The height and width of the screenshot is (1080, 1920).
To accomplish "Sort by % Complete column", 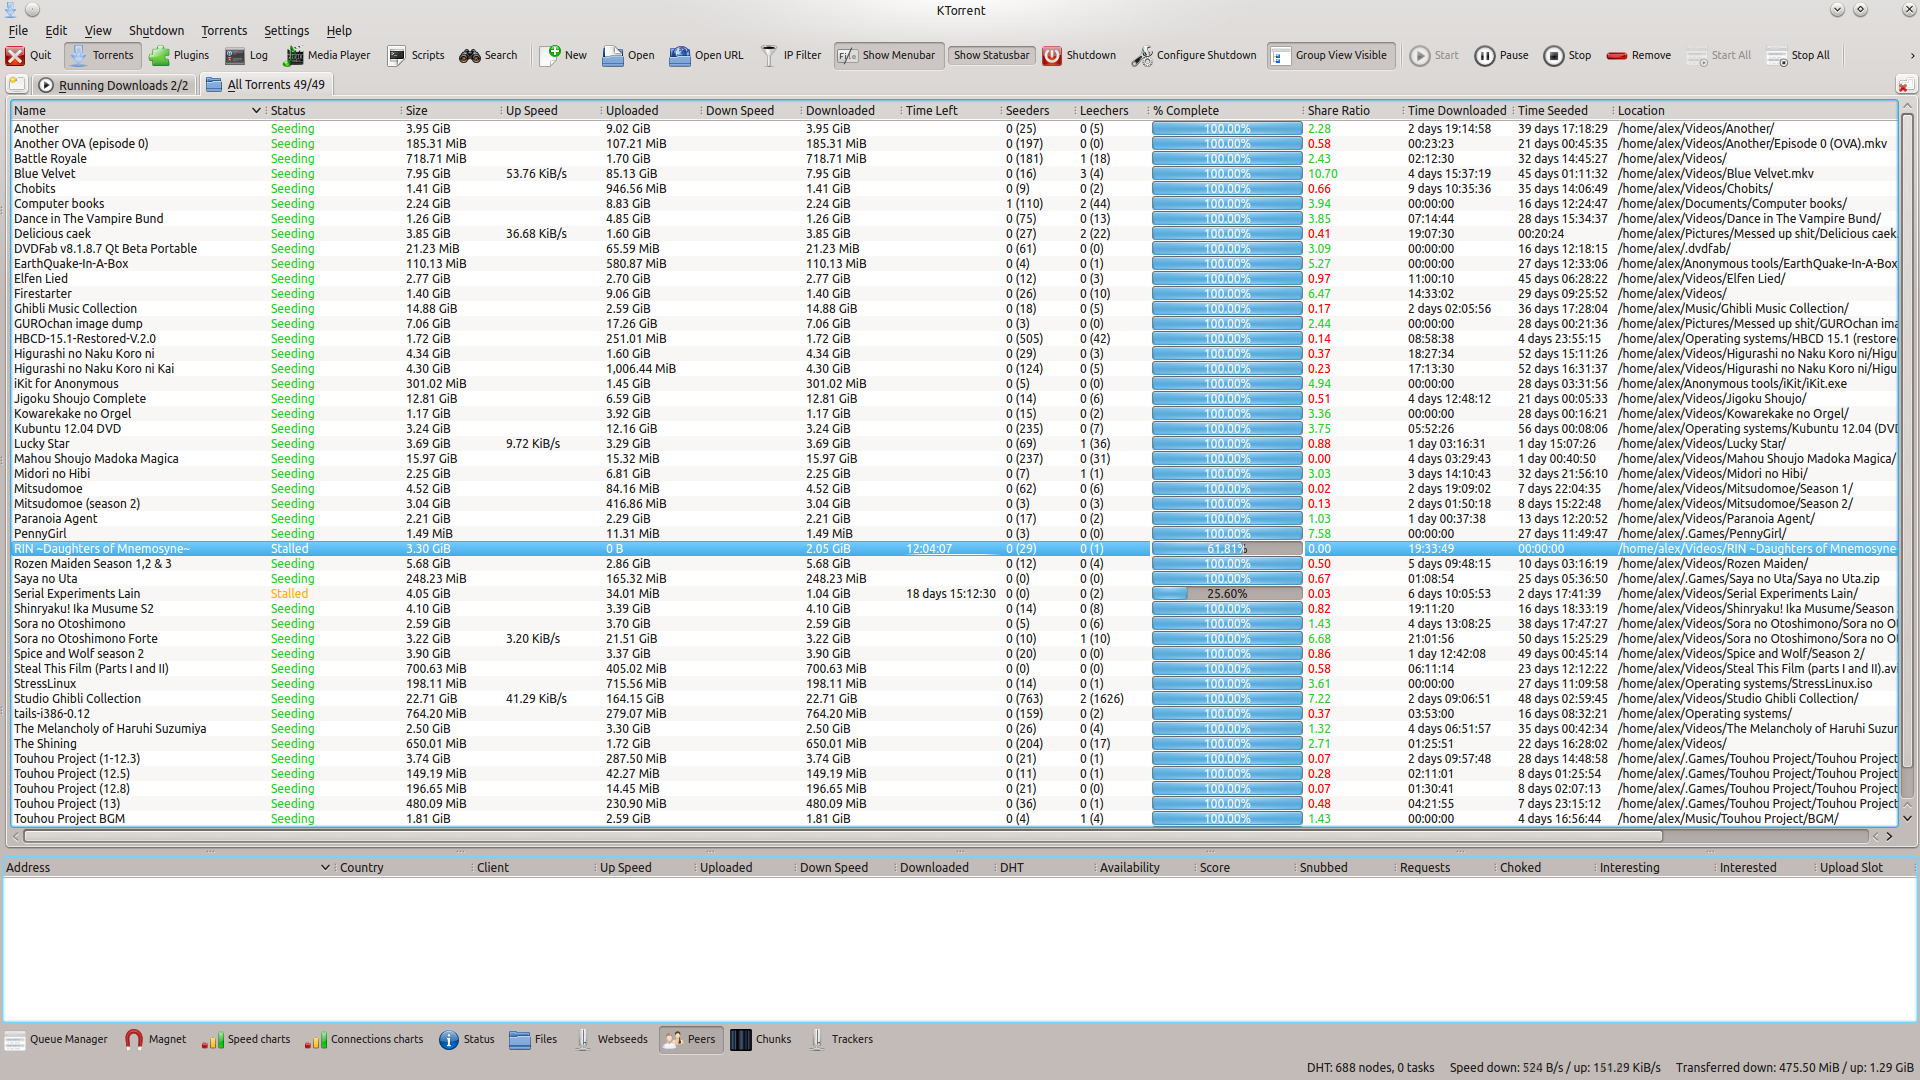I will point(1225,111).
